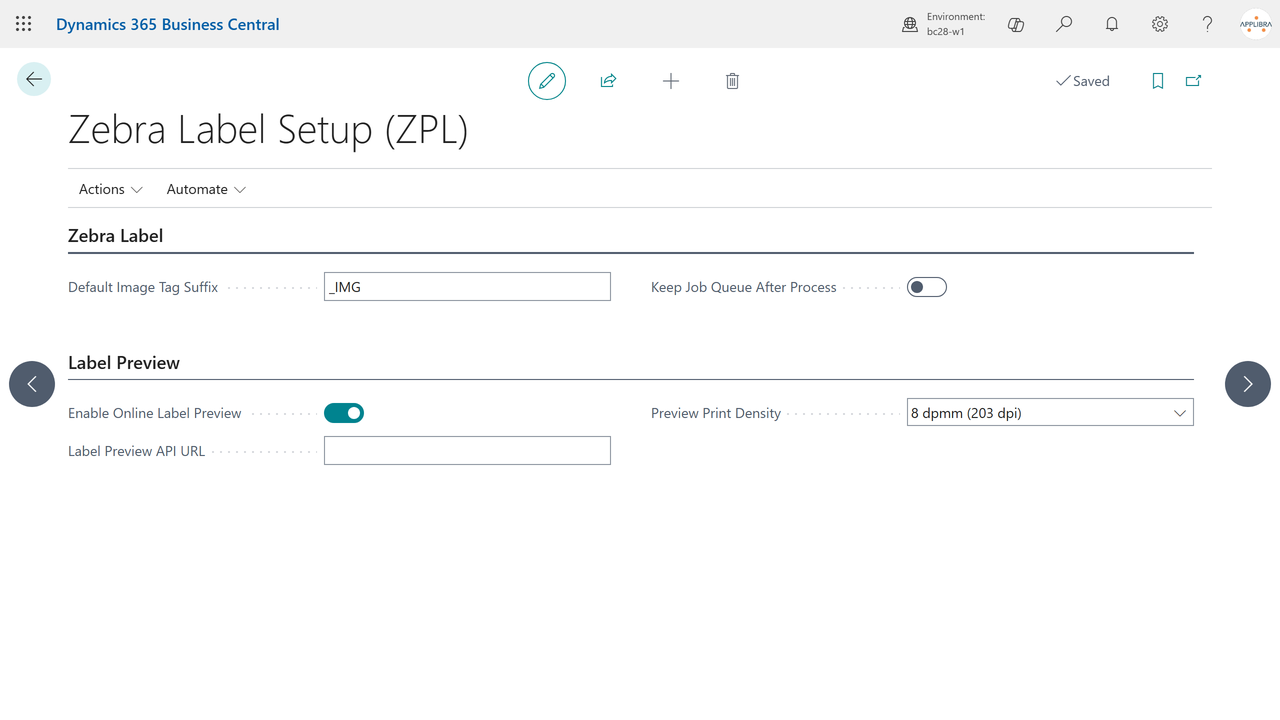Go to next record arrow

coord(1248,384)
